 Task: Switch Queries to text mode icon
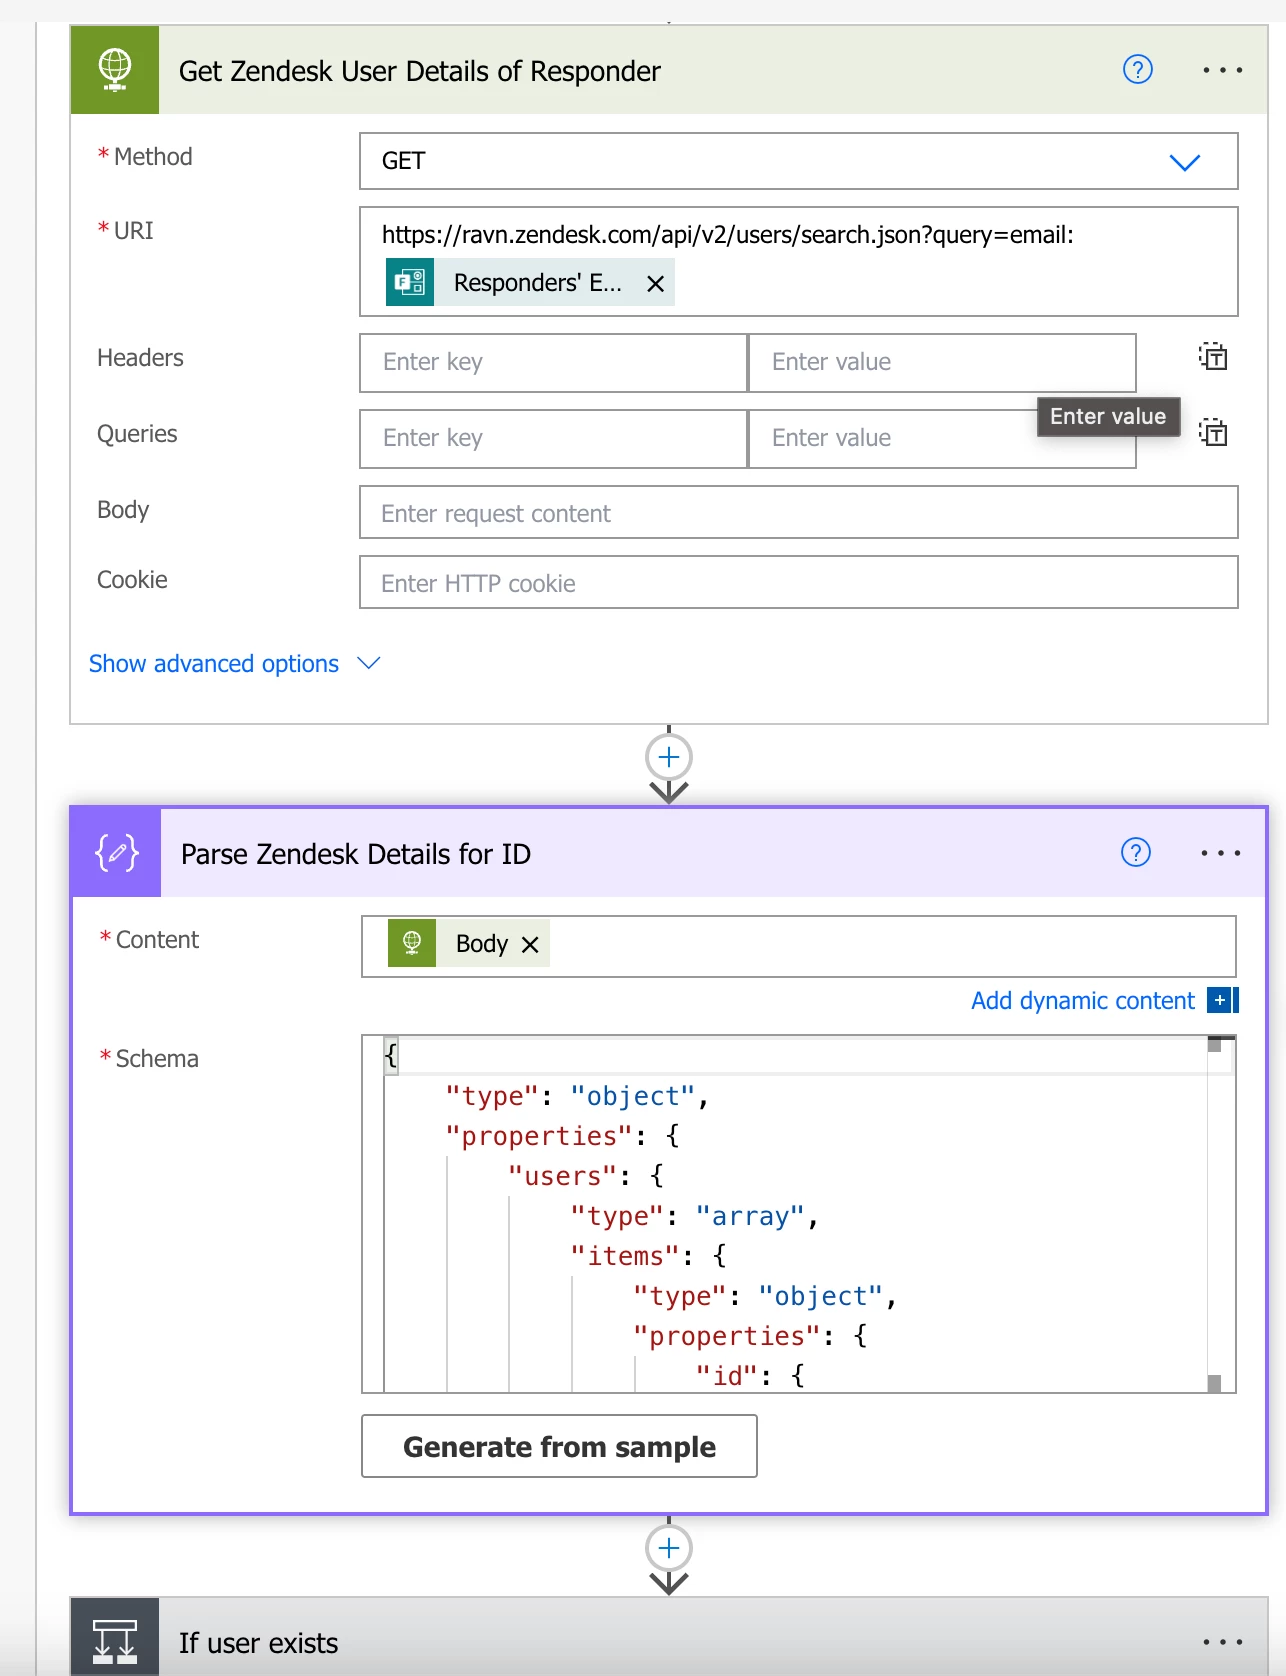(x=1213, y=432)
